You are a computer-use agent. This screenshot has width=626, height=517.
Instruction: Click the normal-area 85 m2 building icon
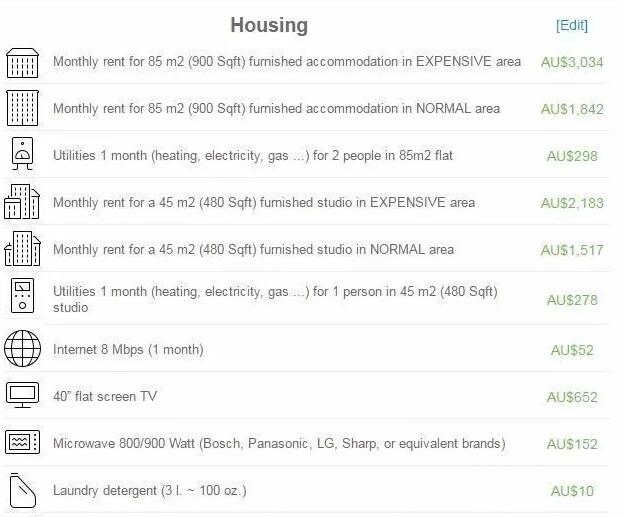pos(22,108)
